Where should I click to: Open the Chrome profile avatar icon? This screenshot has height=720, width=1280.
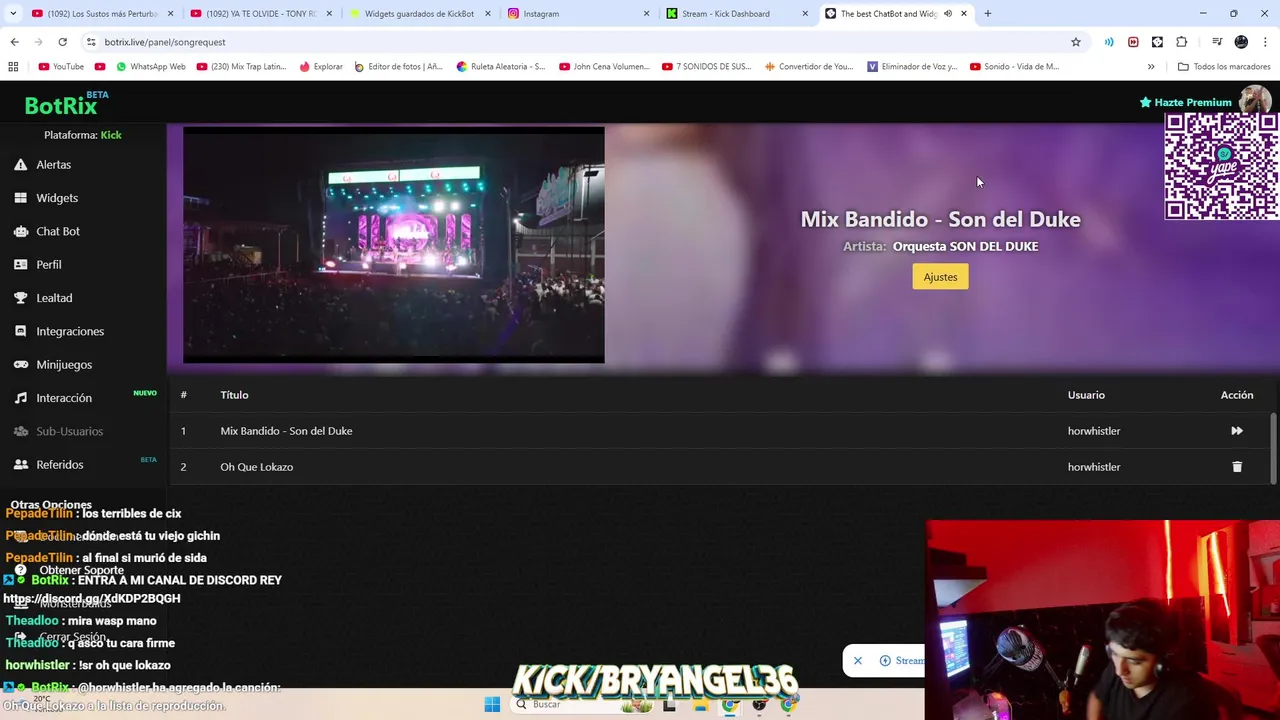coord(1241,42)
